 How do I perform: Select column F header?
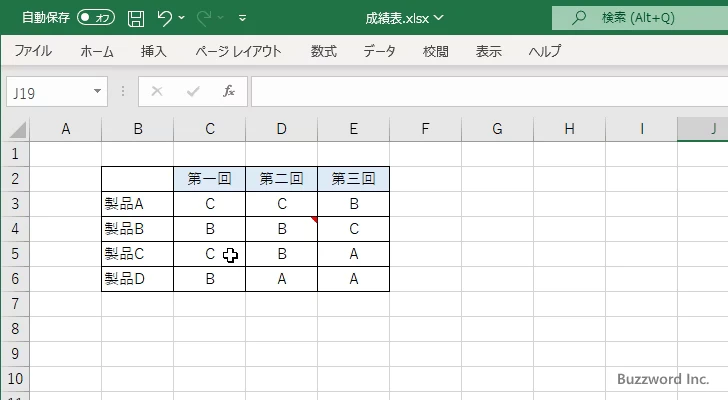[425, 129]
